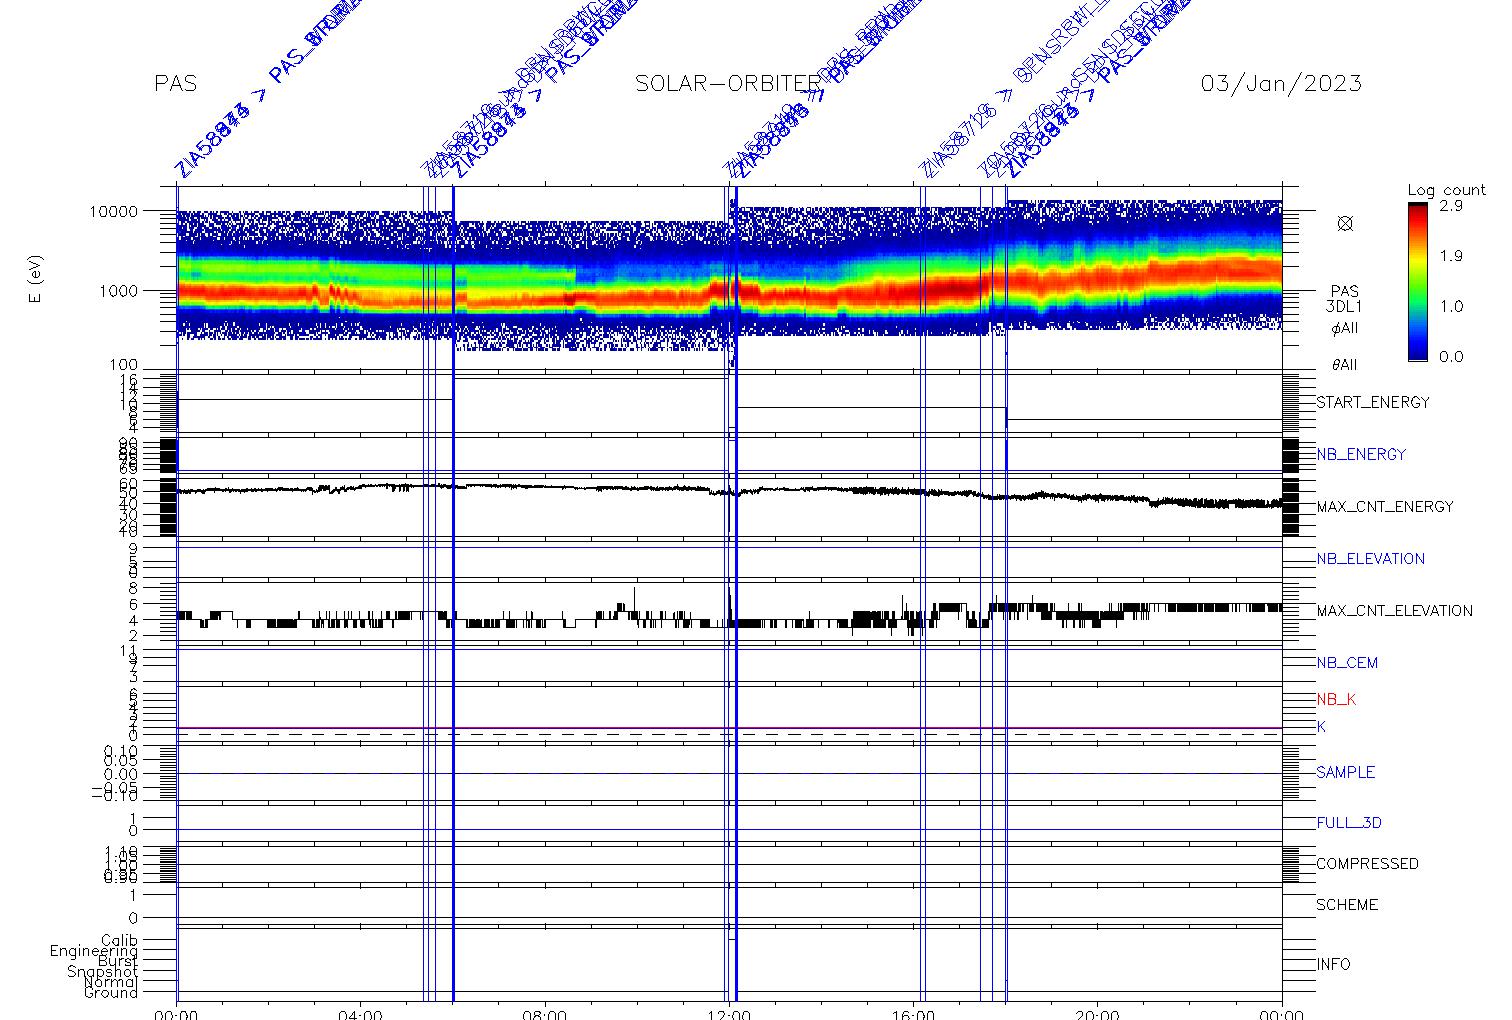Click the 10000 tick label on the energy axis
Image resolution: width=1512 pixels, height=1020 pixels.
(114, 212)
